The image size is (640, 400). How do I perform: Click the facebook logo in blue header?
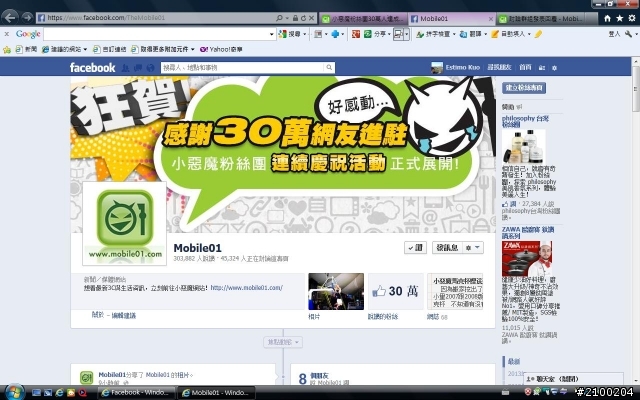point(92,67)
